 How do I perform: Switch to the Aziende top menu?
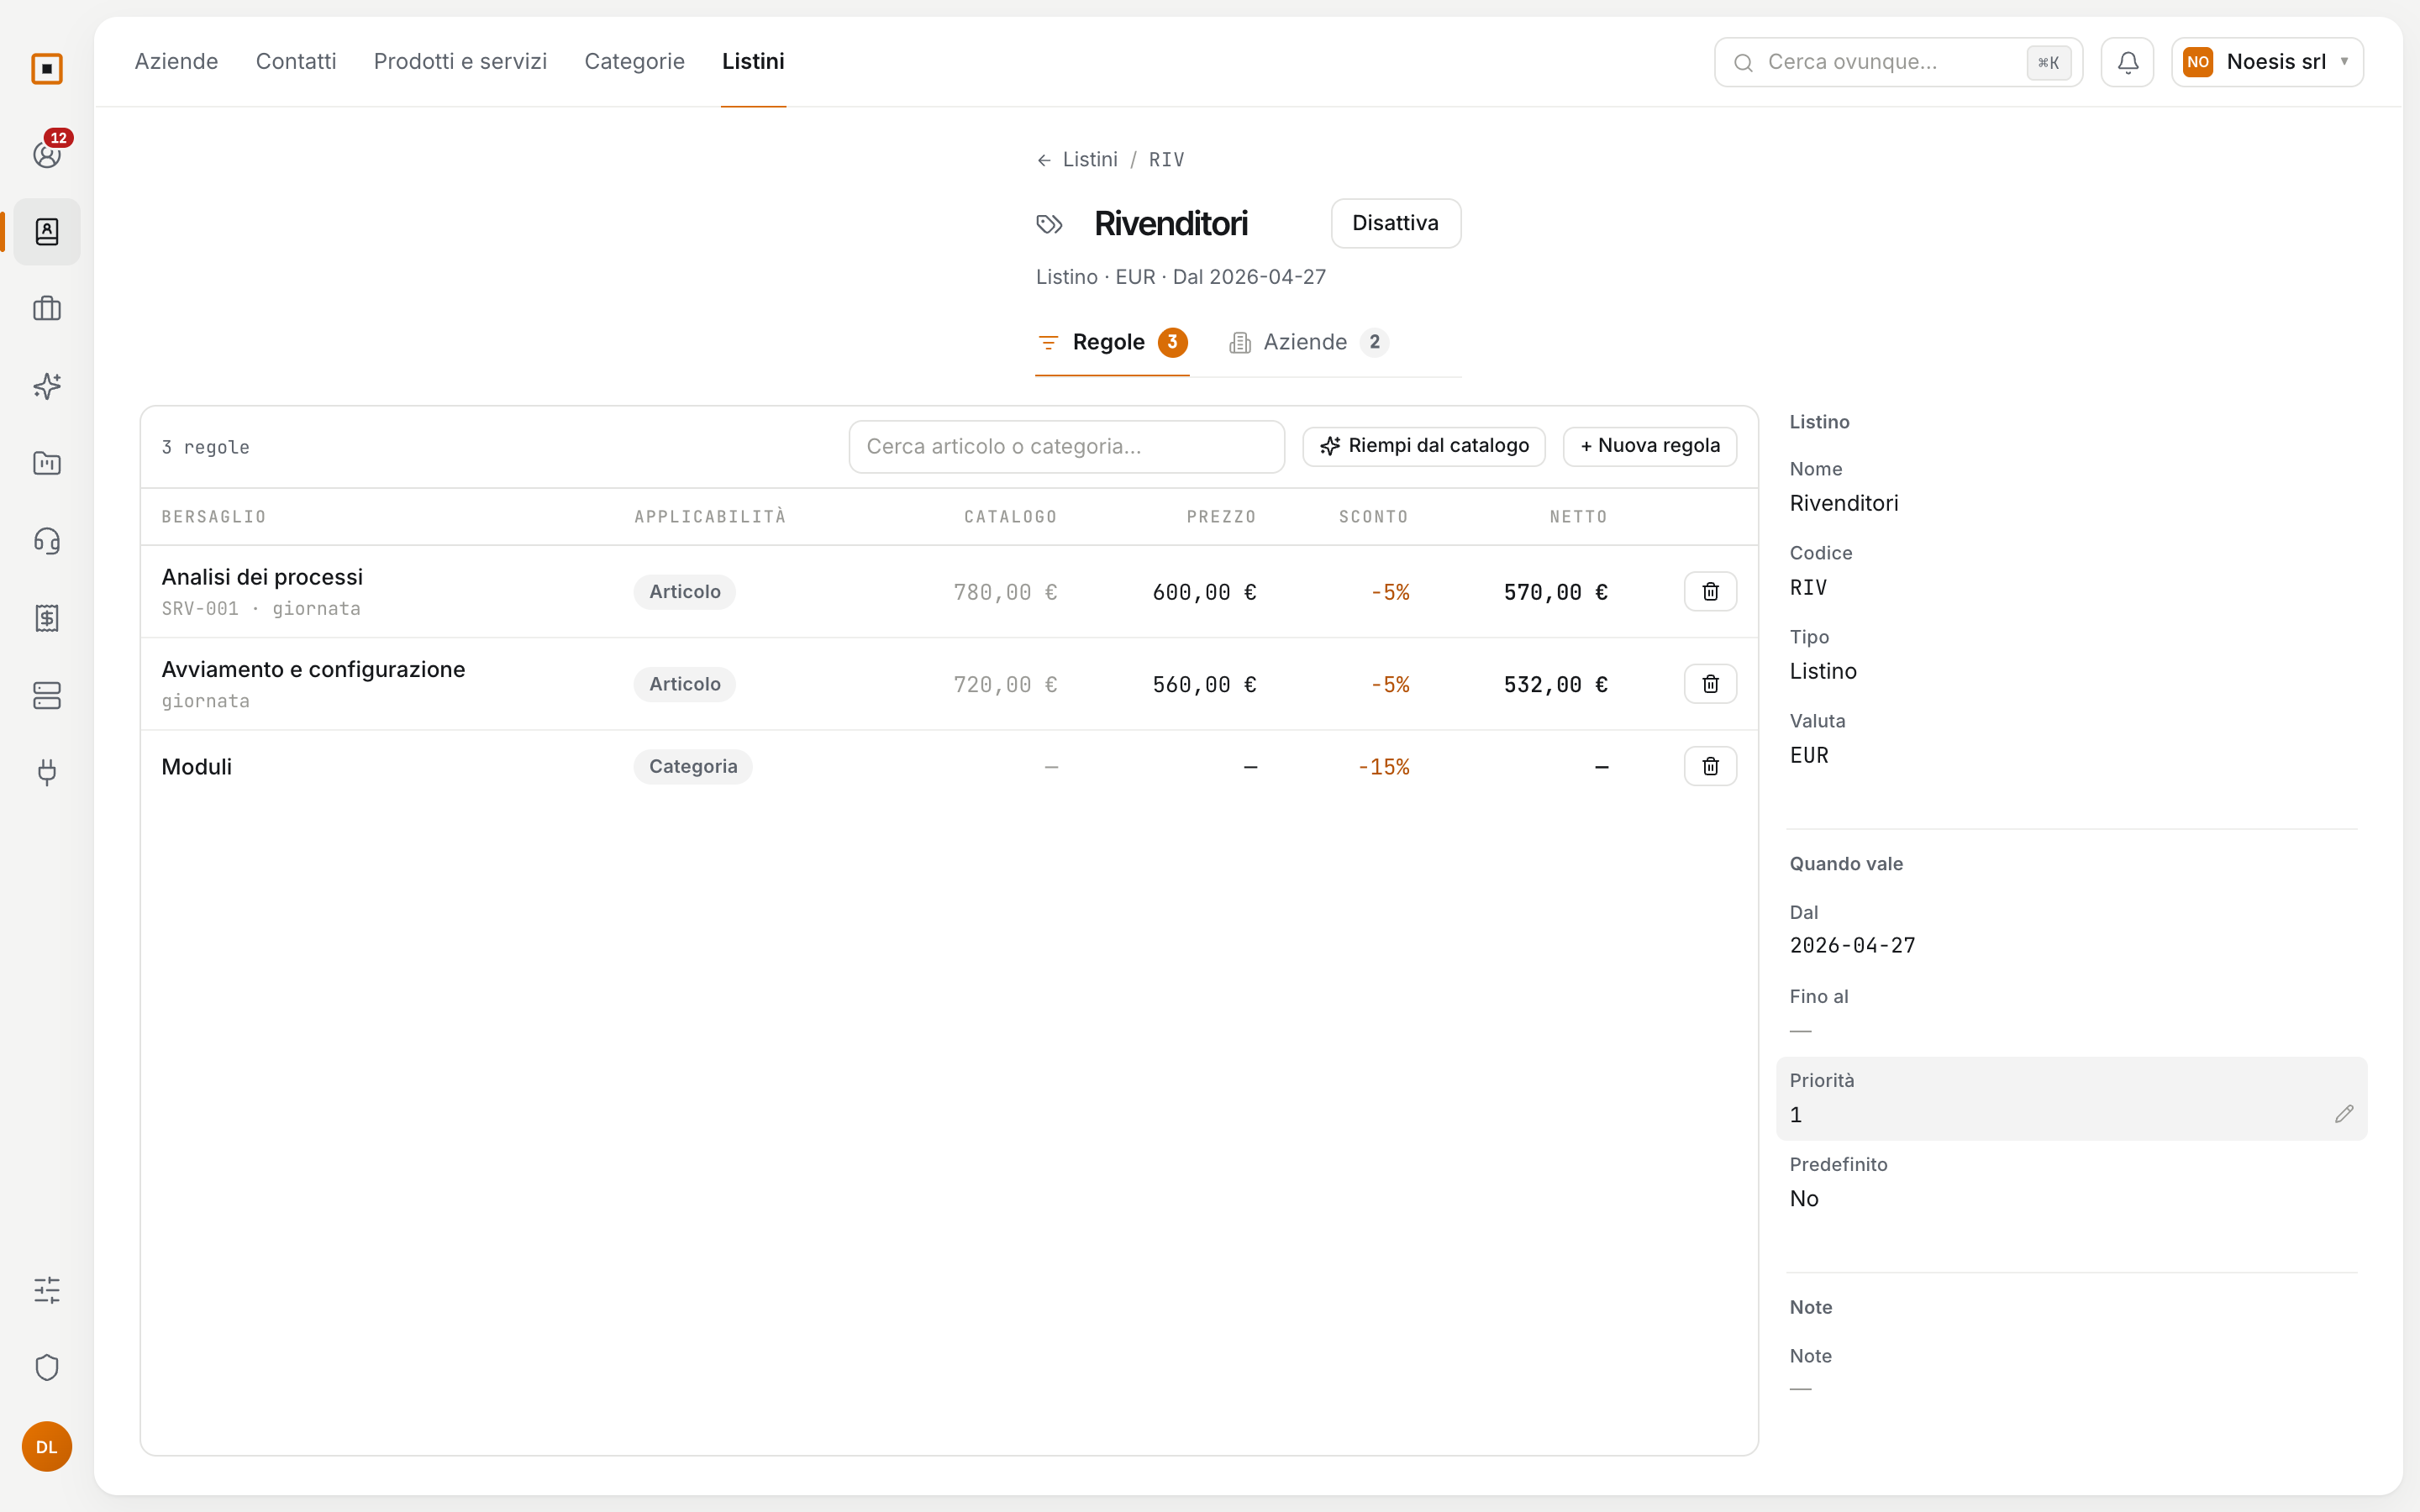pos(176,62)
